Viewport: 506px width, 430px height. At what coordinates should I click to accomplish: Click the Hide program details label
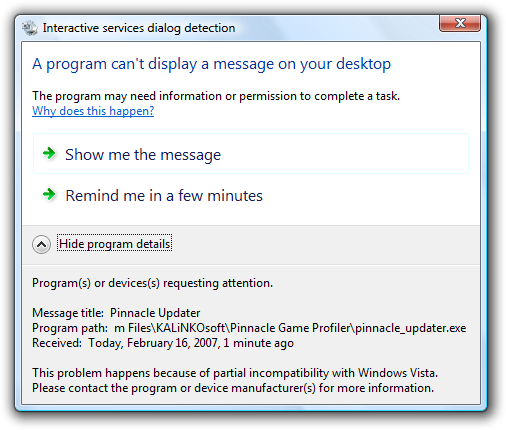tap(115, 244)
